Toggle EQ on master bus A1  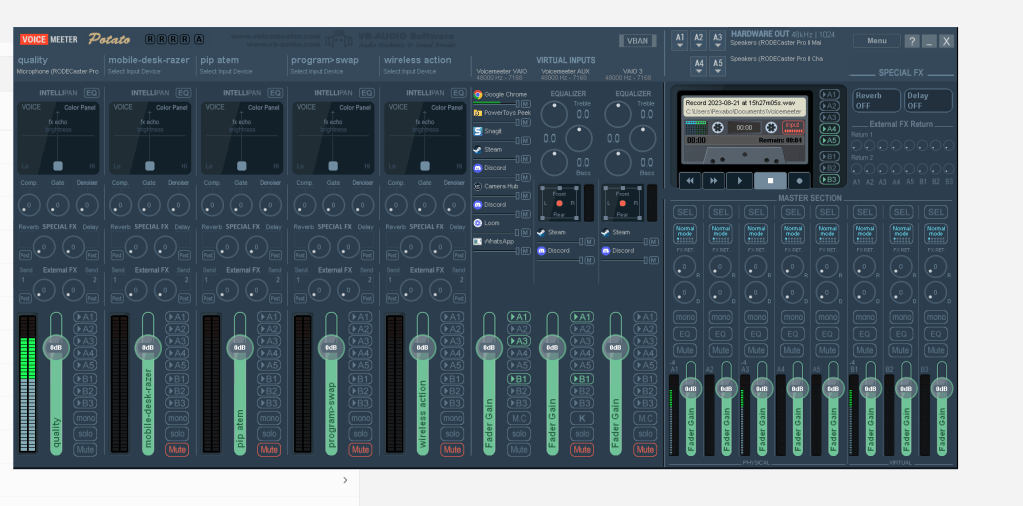point(684,334)
